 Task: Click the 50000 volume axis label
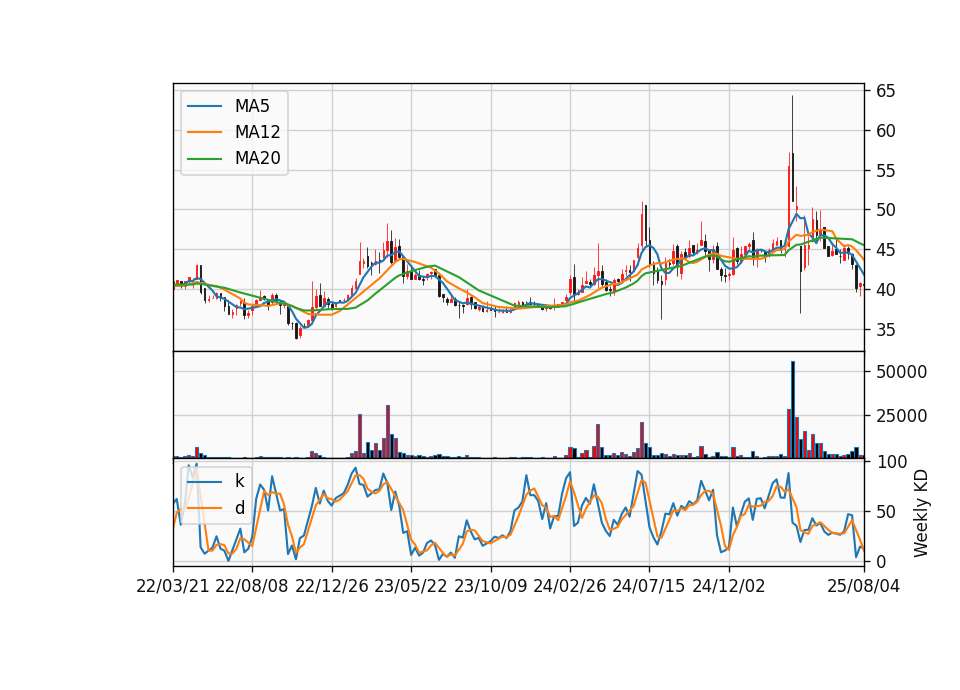901,372
